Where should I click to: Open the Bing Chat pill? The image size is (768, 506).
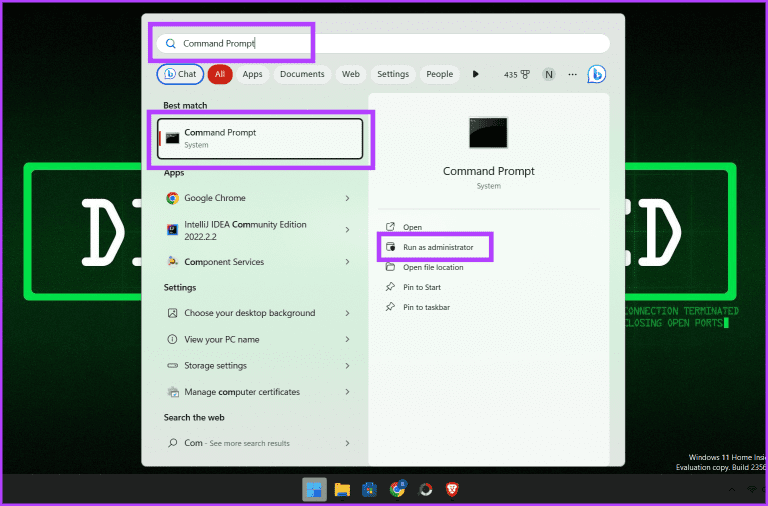point(180,74)
